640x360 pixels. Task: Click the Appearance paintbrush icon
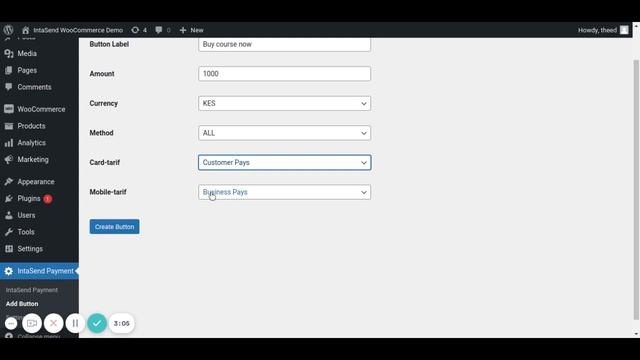(x=9, y=182)
